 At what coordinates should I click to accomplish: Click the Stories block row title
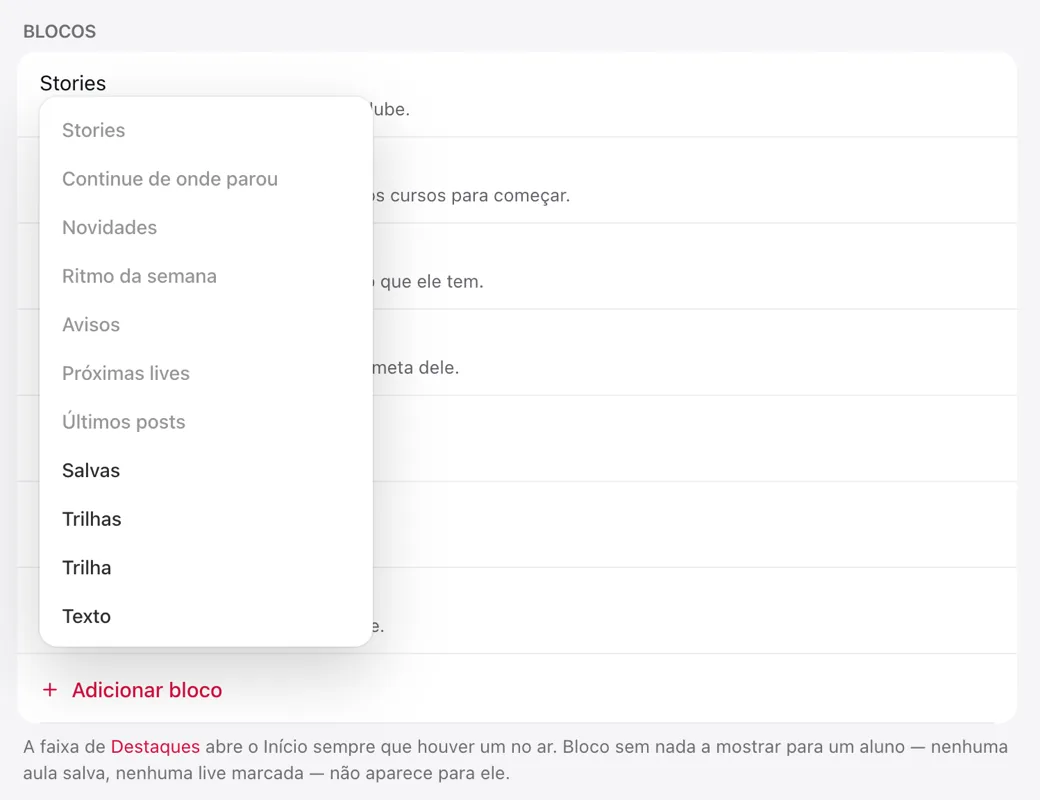tap(73, 83)
